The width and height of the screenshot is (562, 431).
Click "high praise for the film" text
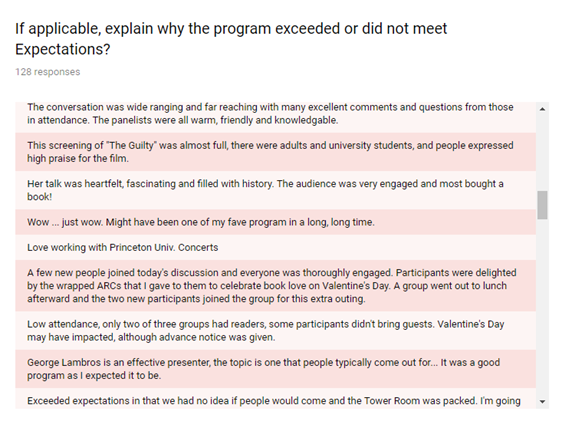(78, 158)
